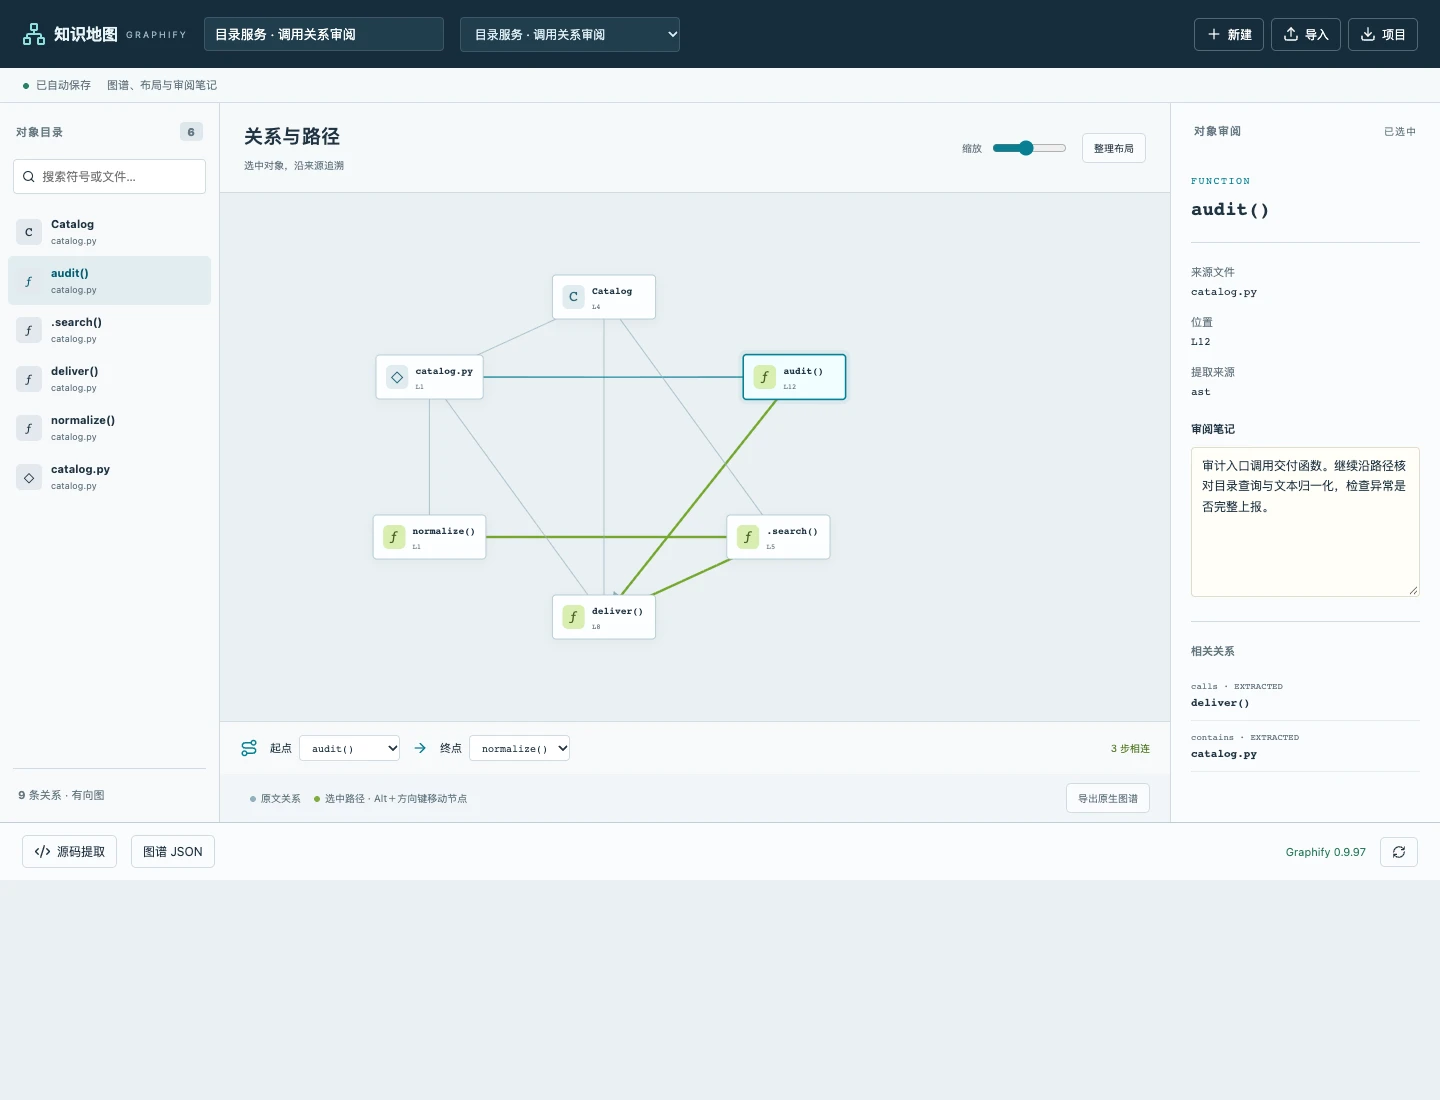This screenshot has width=1440, height=1100.
Task: Click the 图谱 JSON button
Action: (173, 852)
